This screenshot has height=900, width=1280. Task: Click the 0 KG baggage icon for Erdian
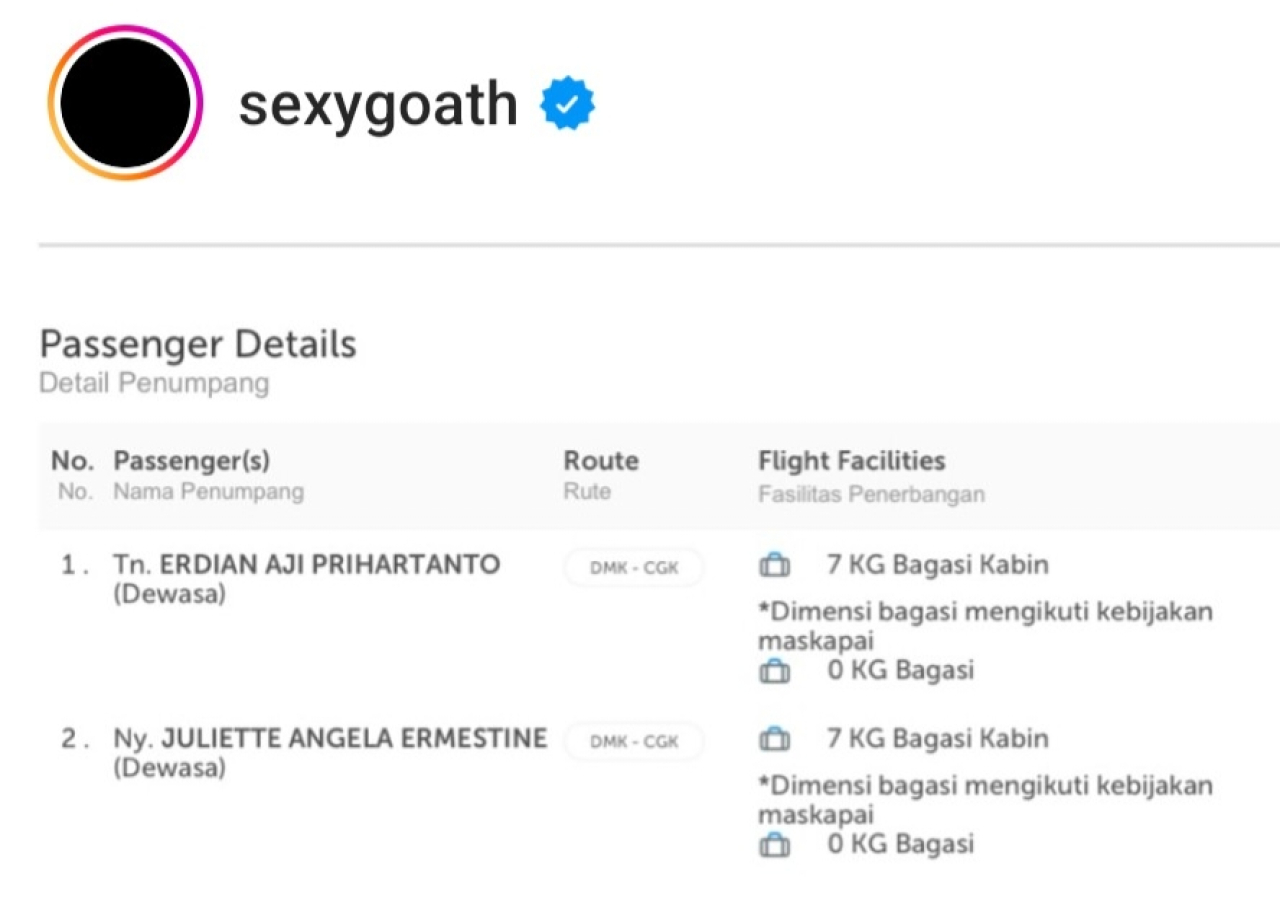click(x=774, y=671)
